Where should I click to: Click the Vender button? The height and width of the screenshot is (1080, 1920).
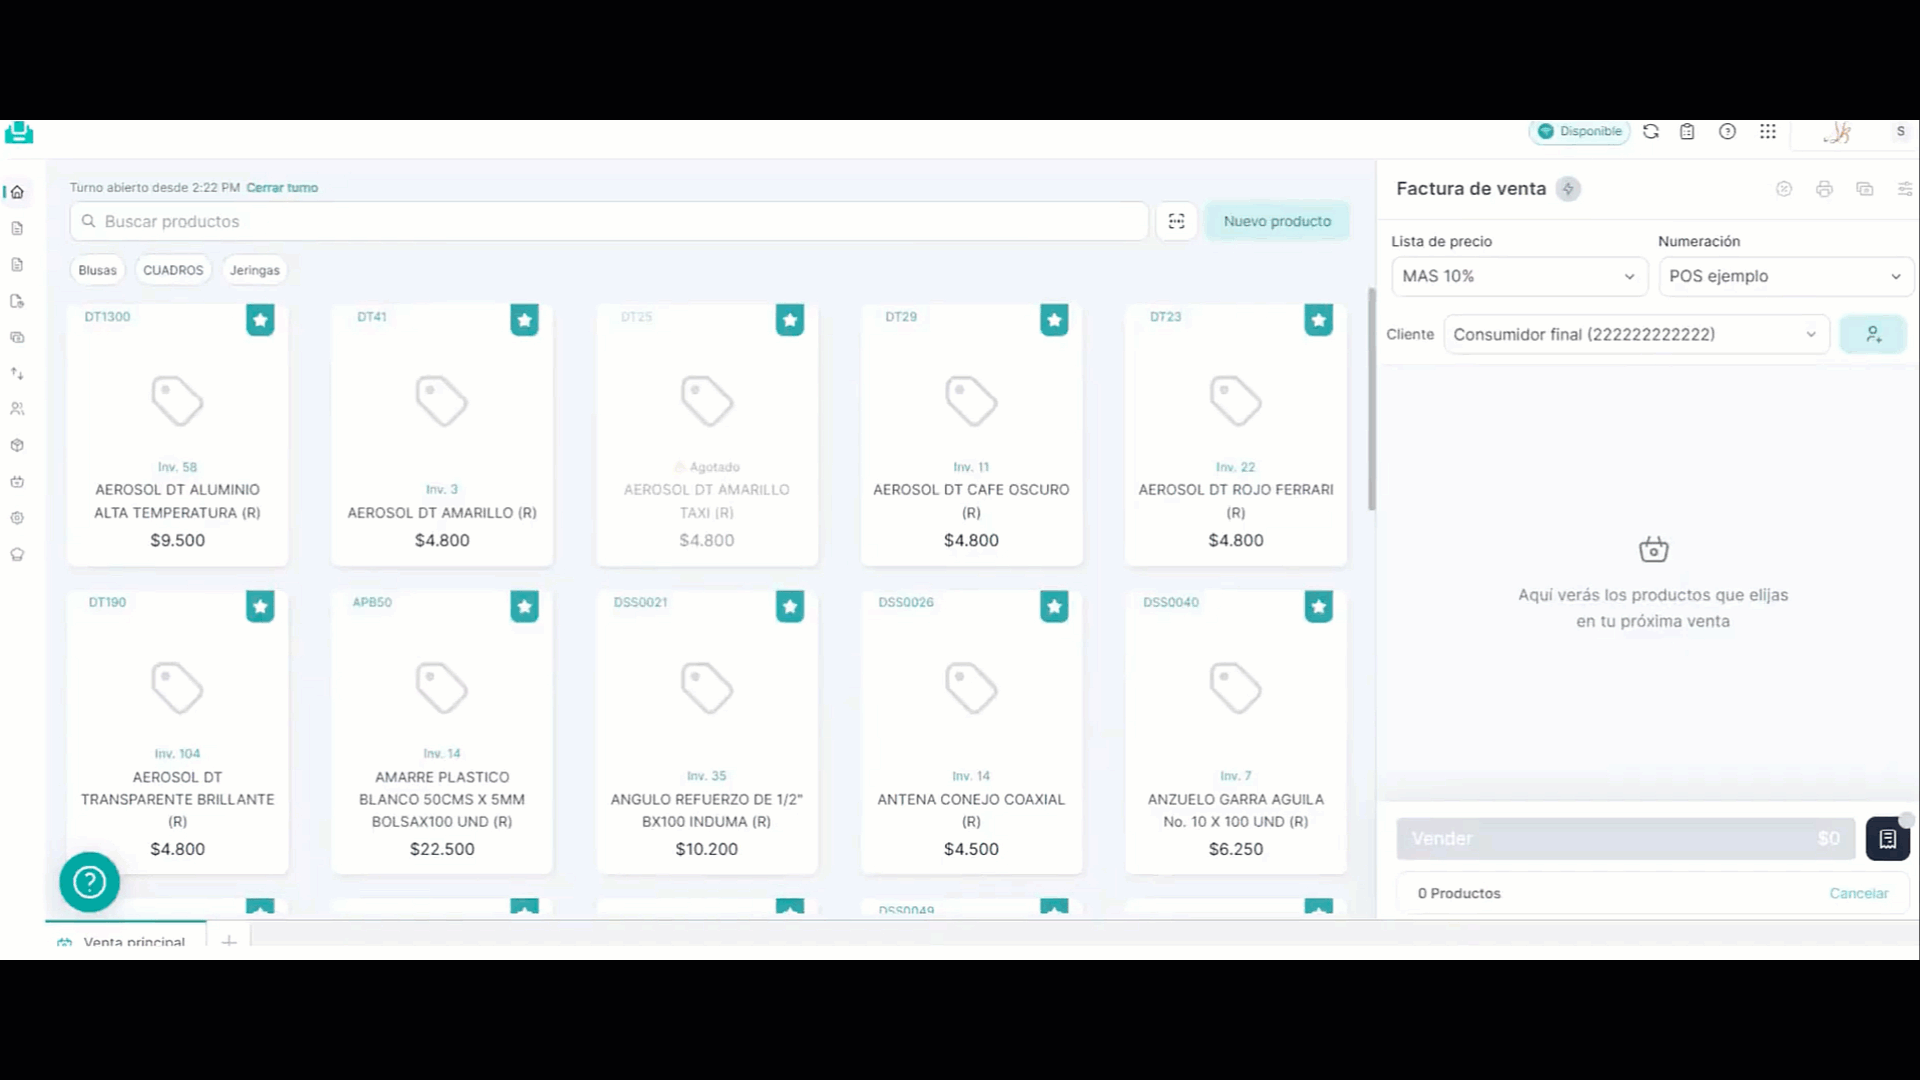point(1626,839)
